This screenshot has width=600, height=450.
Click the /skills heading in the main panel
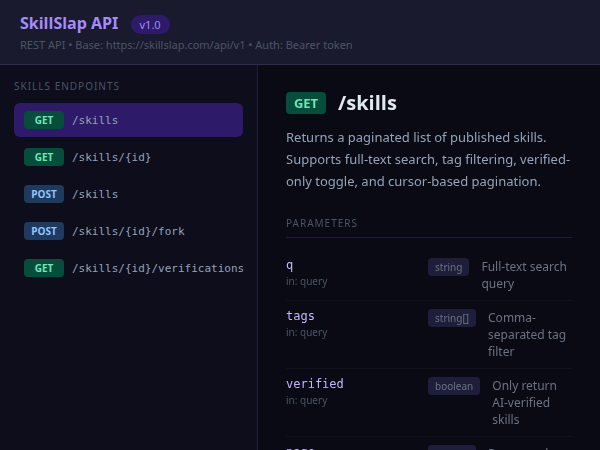[368, 103]
